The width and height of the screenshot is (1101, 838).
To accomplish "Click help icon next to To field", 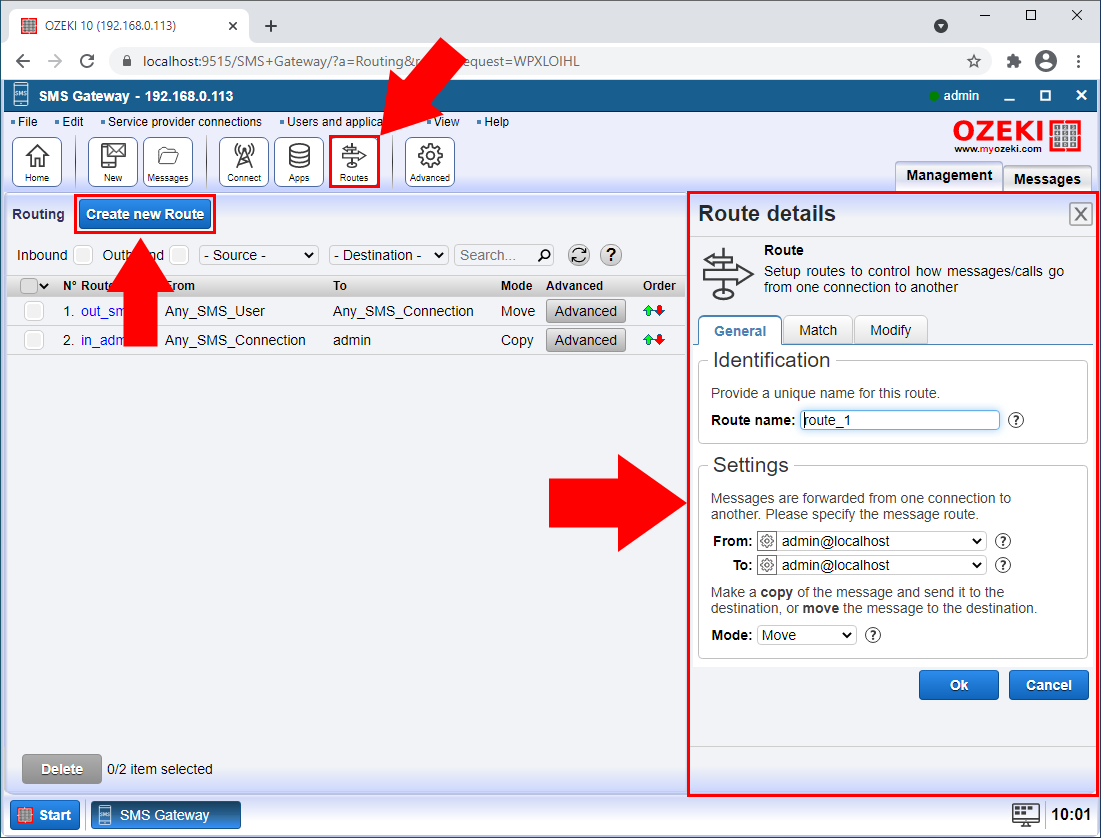I will pos(1003,565).
